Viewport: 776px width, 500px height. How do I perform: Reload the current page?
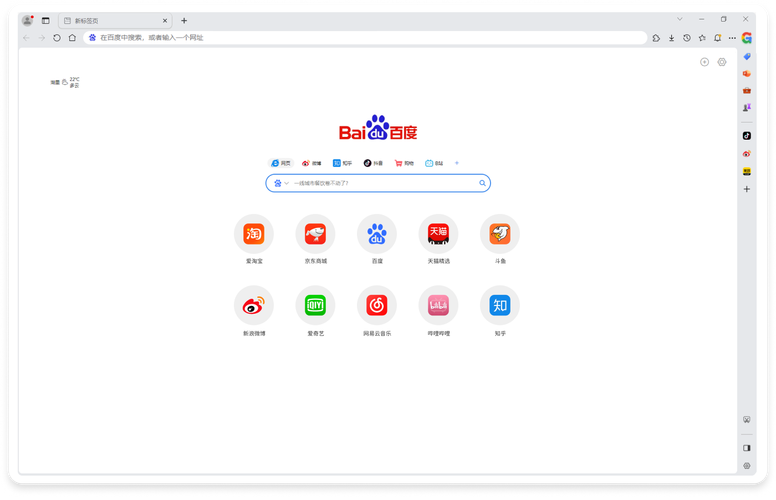(57, 38)
